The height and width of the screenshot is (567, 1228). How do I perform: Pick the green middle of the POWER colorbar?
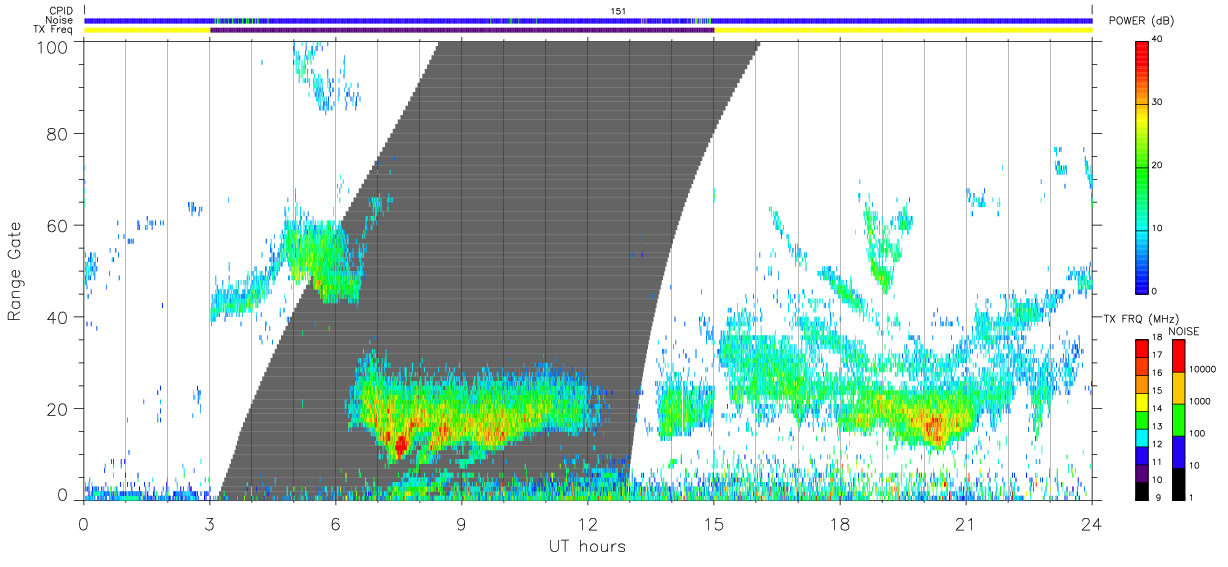1141,166
